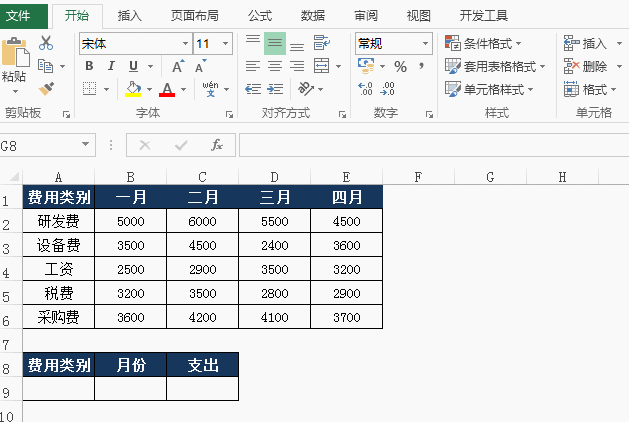
Task: Click inside the formula bar input
Action: pos(434,145)
